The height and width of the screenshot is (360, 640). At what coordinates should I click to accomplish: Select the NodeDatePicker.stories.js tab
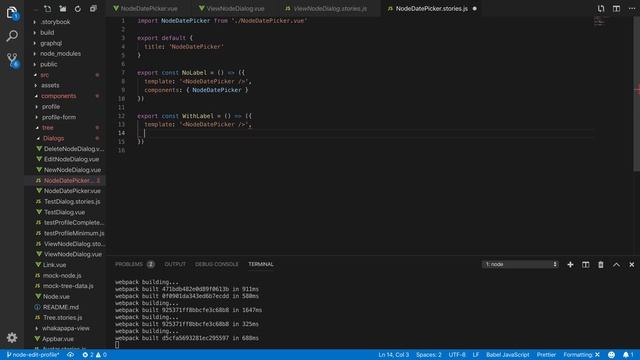[x=431, y=9]
